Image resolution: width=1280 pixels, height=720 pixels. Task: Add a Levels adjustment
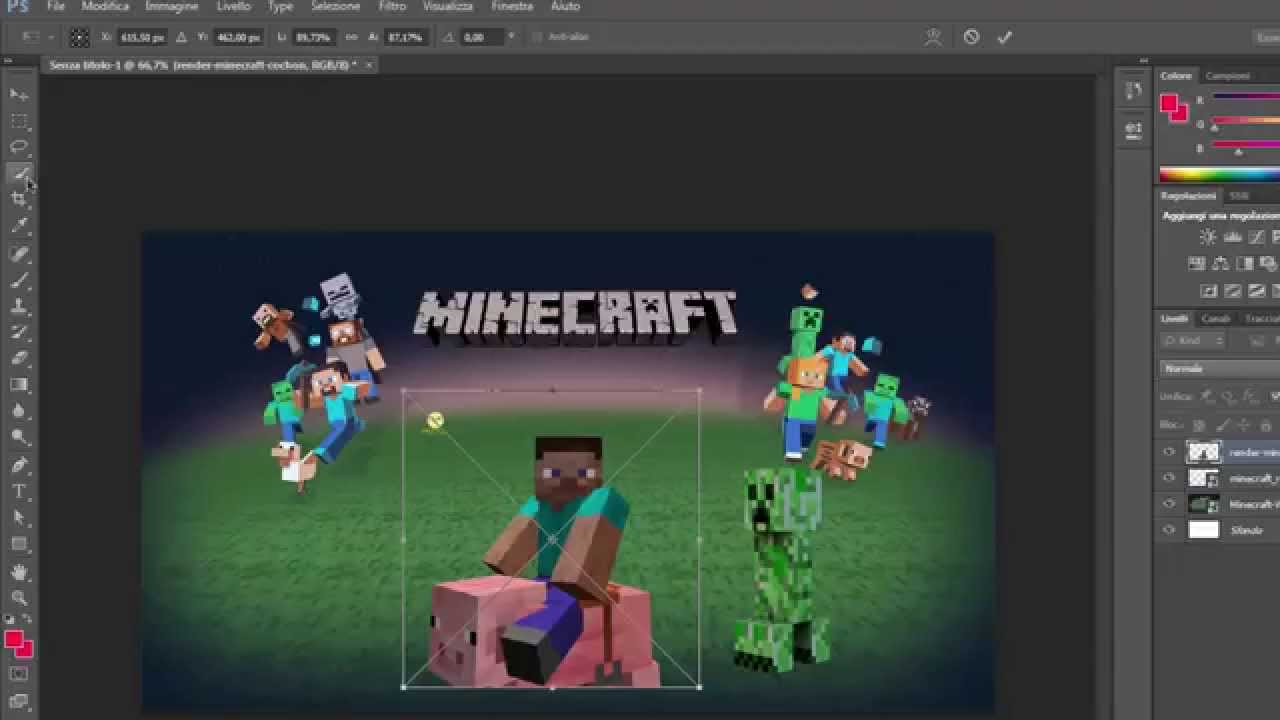click(x=1232, y=237)
